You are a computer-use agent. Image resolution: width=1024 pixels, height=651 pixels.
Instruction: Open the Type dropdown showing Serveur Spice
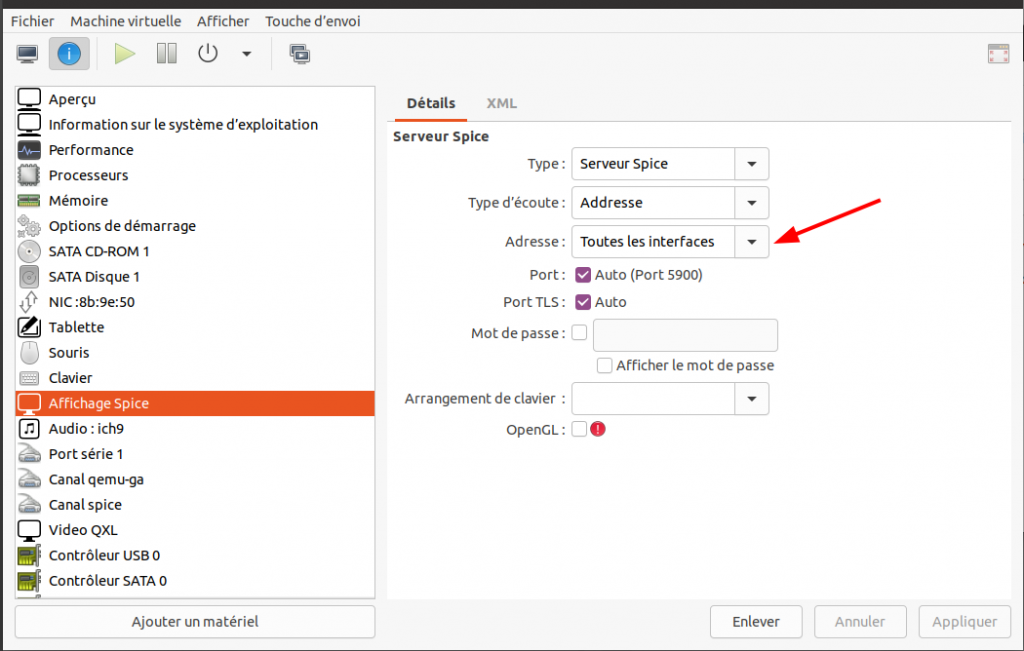(x=670, y=164)
